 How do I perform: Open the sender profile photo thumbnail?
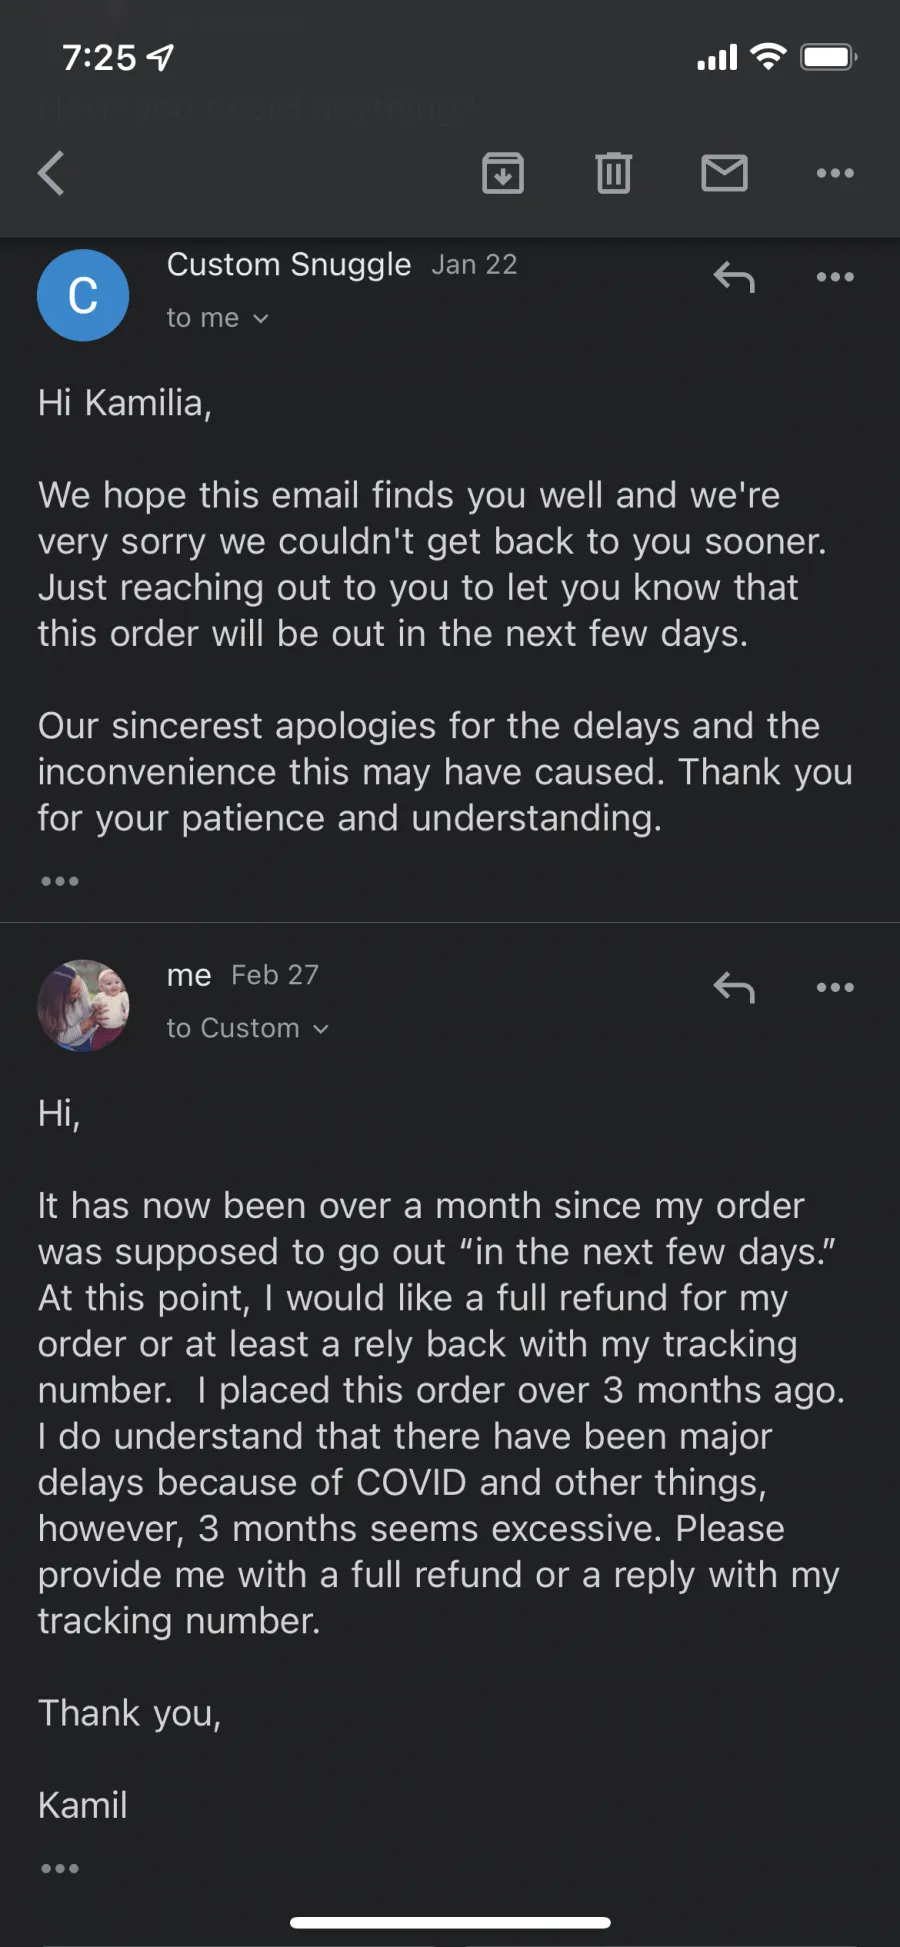pyautogui.click(x=83, y=1005)
